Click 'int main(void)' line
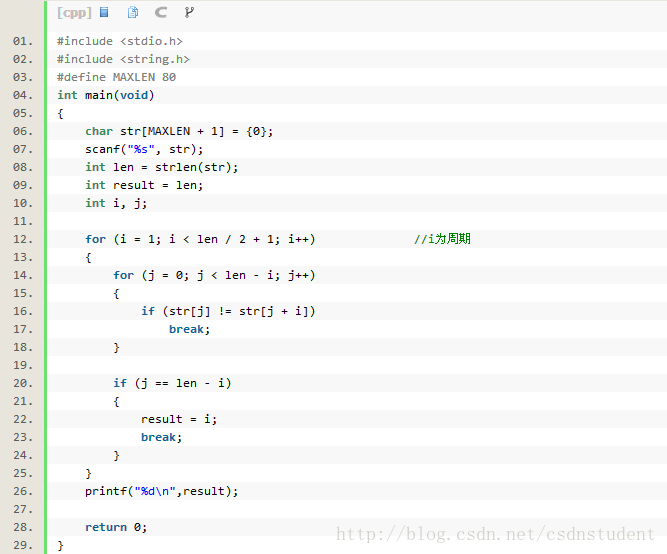 tap(106, 95)
